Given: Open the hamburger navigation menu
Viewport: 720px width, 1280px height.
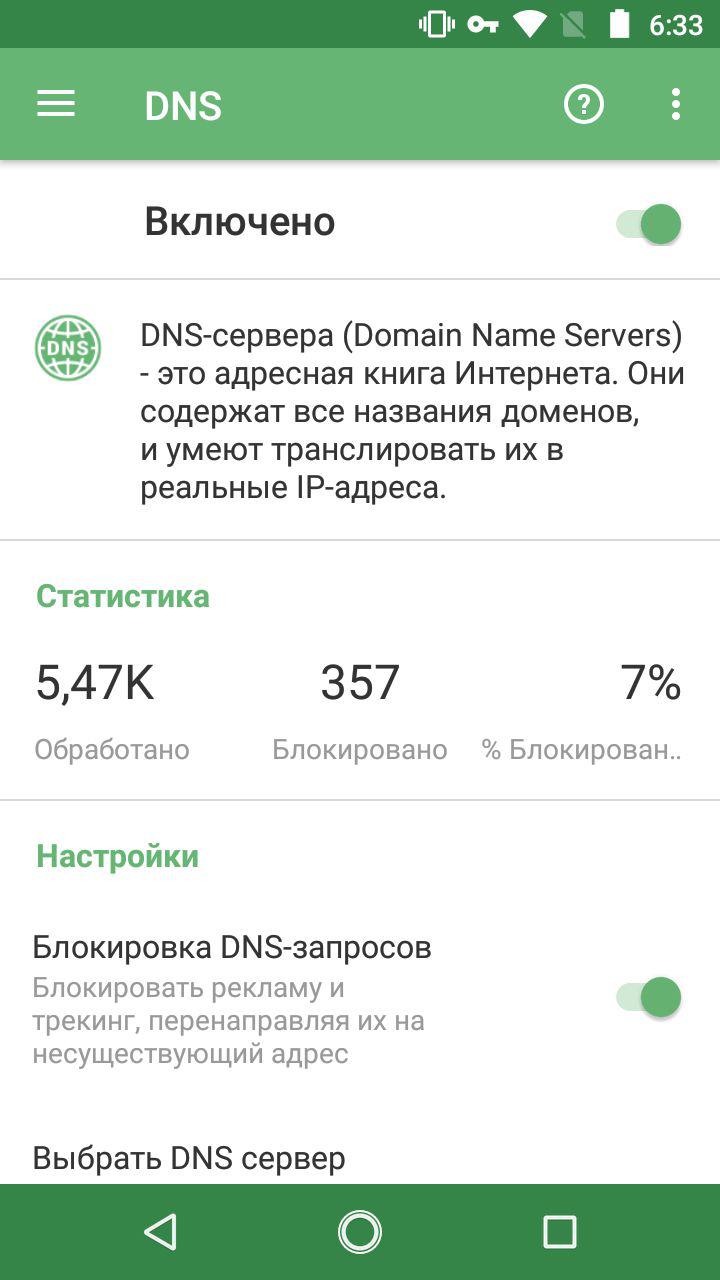Looking at the screenshot, I should pos(56,104).
